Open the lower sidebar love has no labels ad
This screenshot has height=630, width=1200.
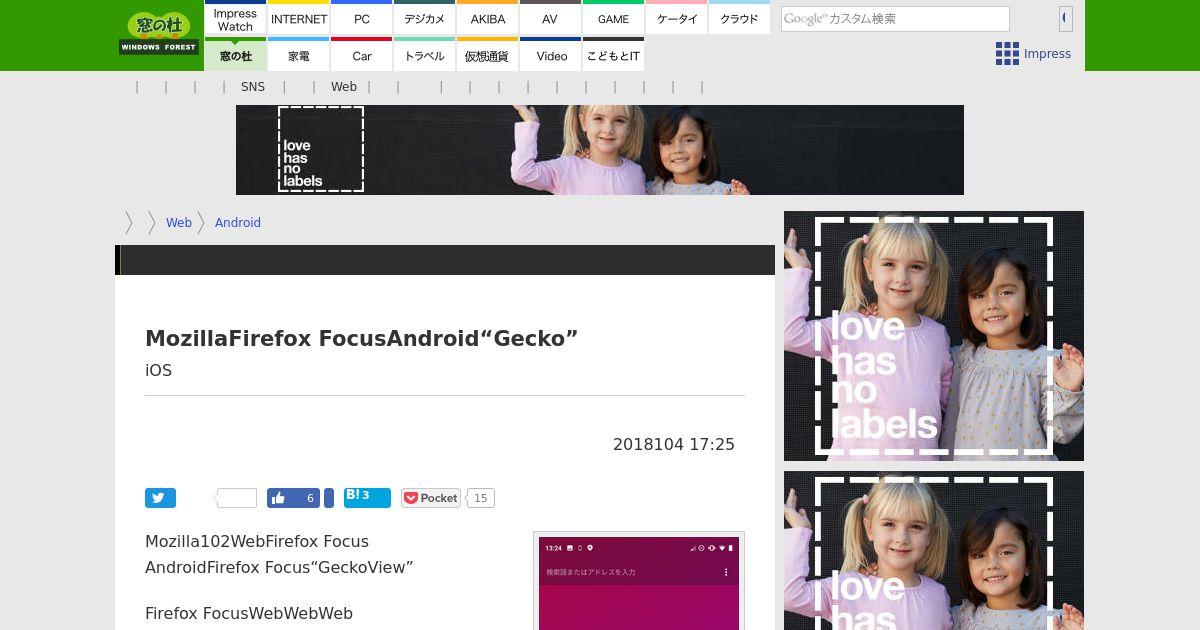[934, 550]
